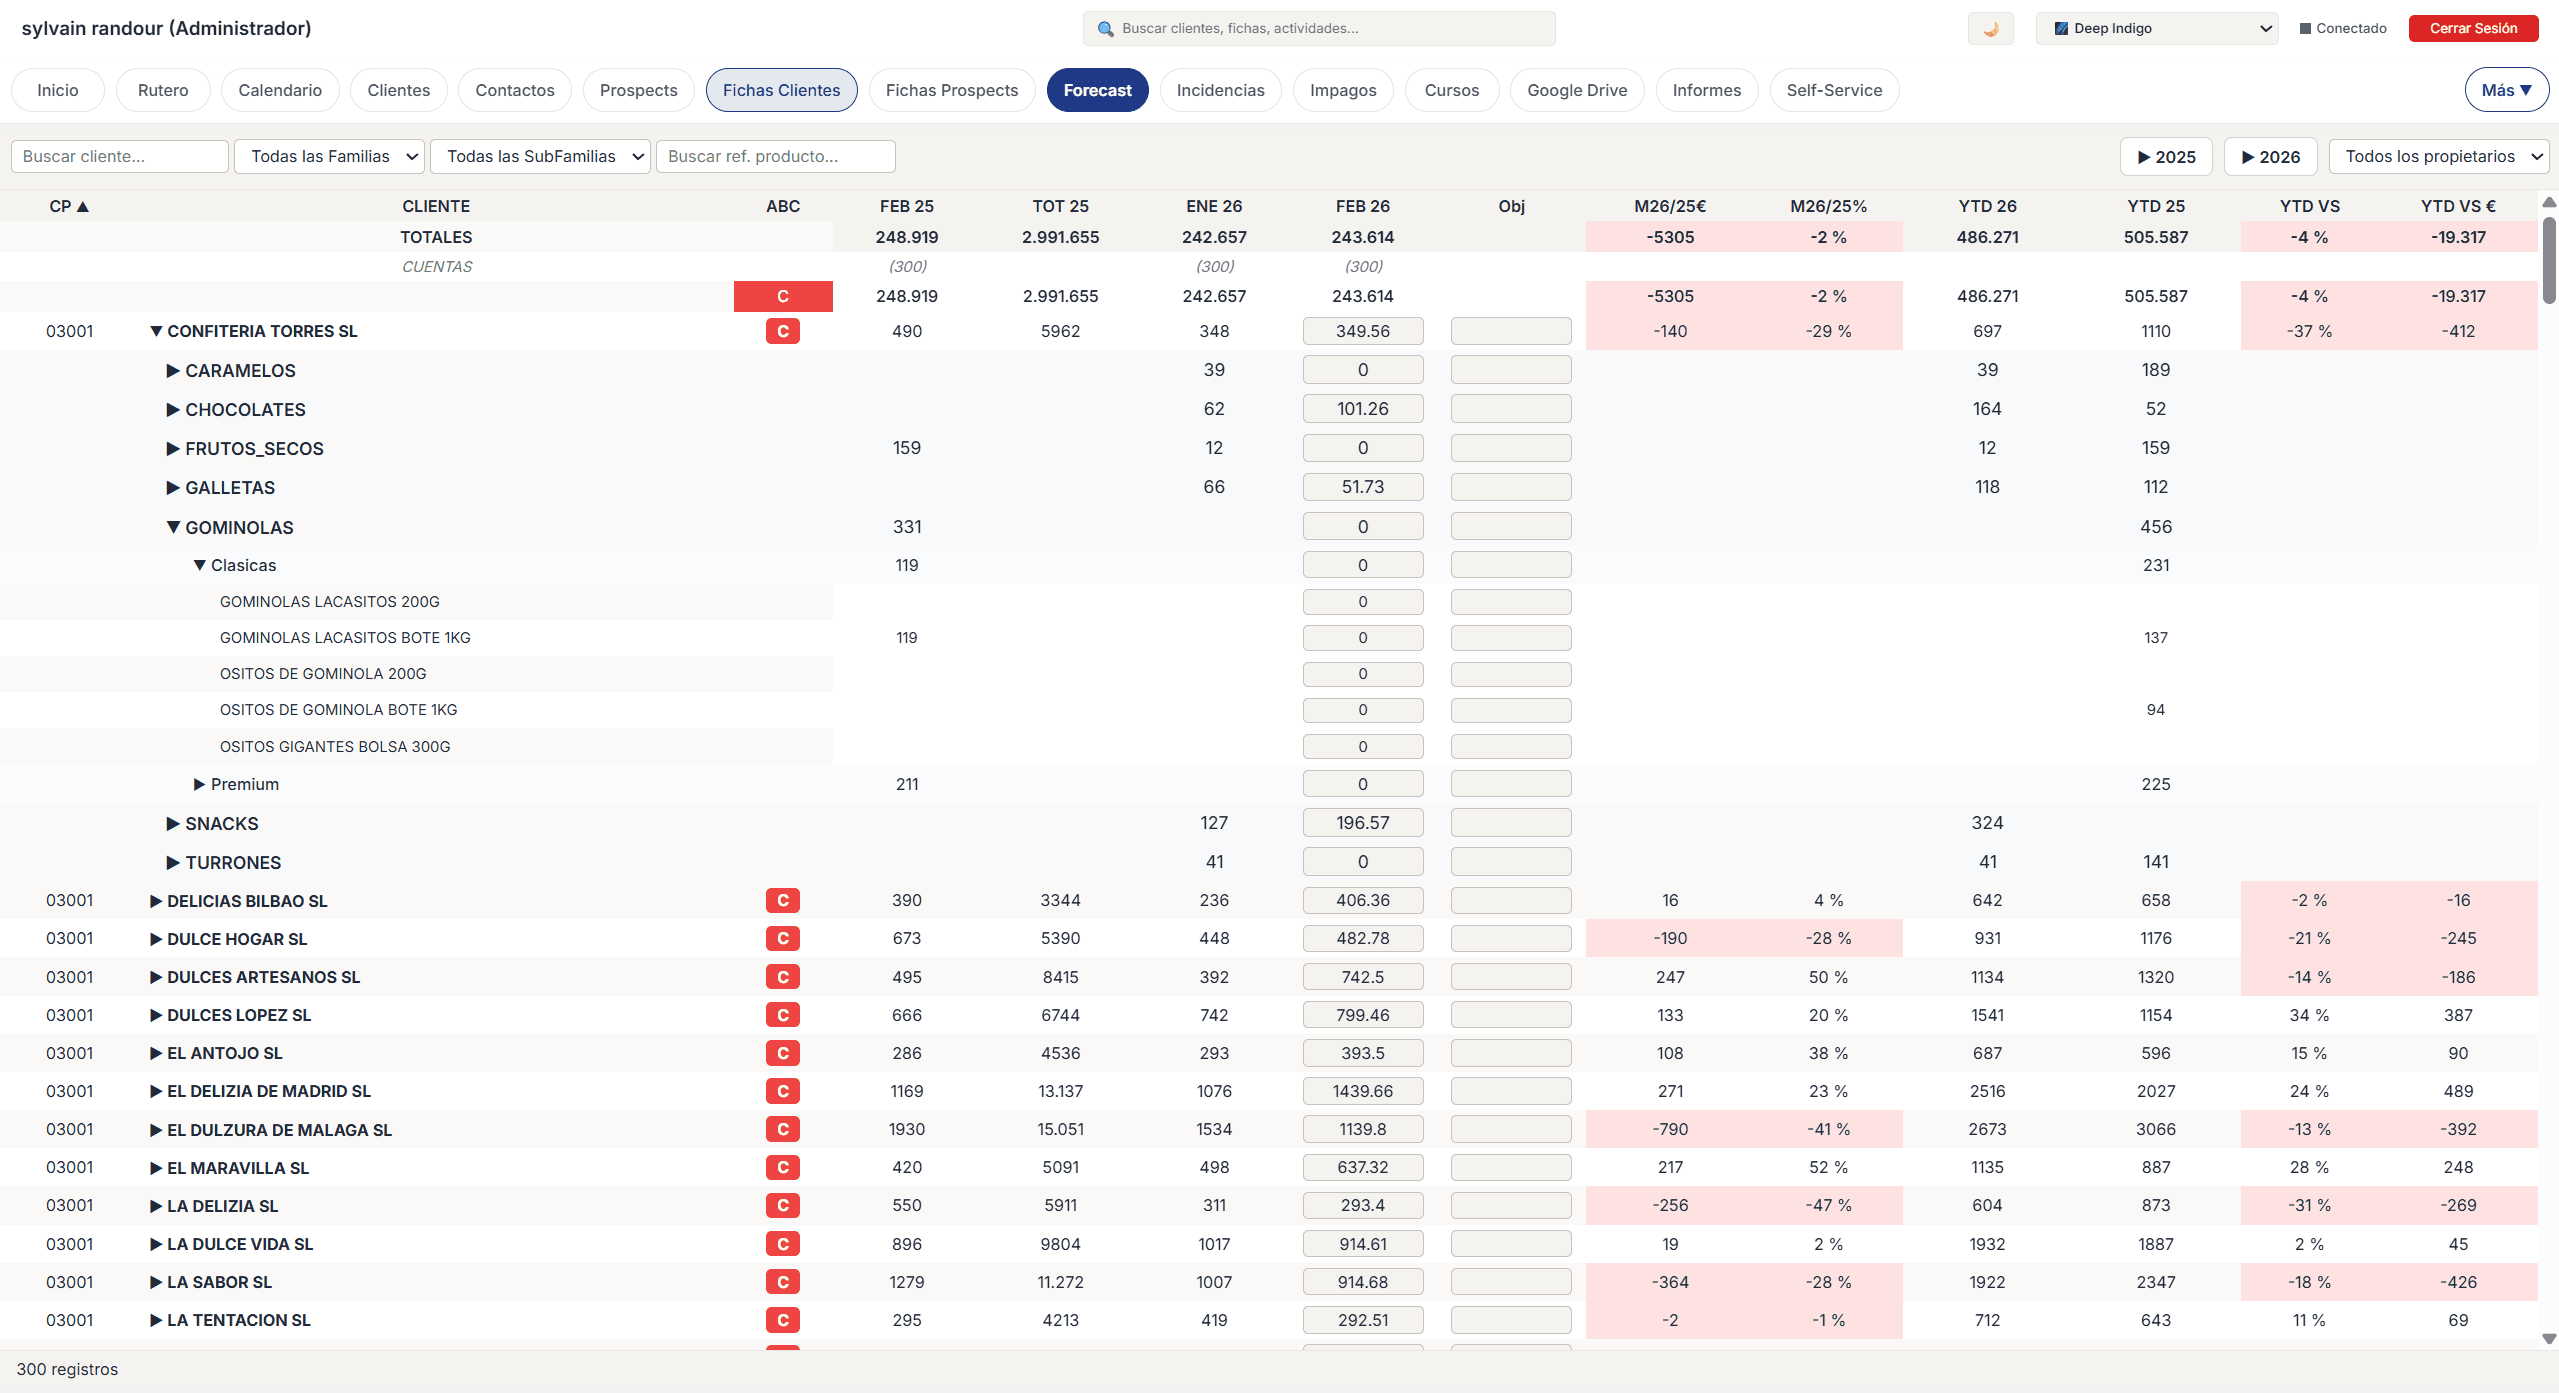Click the red C badge for CONFITERIA TORRES SL

[x=783, y=331]
